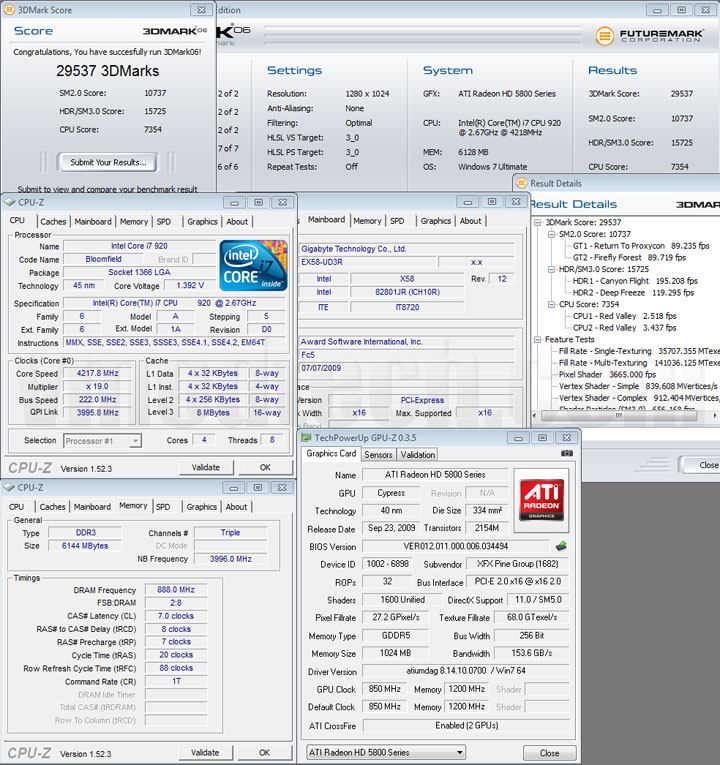Screen dimensions: 720x765
Task: Close the CPU-Z Mainboard window
Action: point(516,201)
